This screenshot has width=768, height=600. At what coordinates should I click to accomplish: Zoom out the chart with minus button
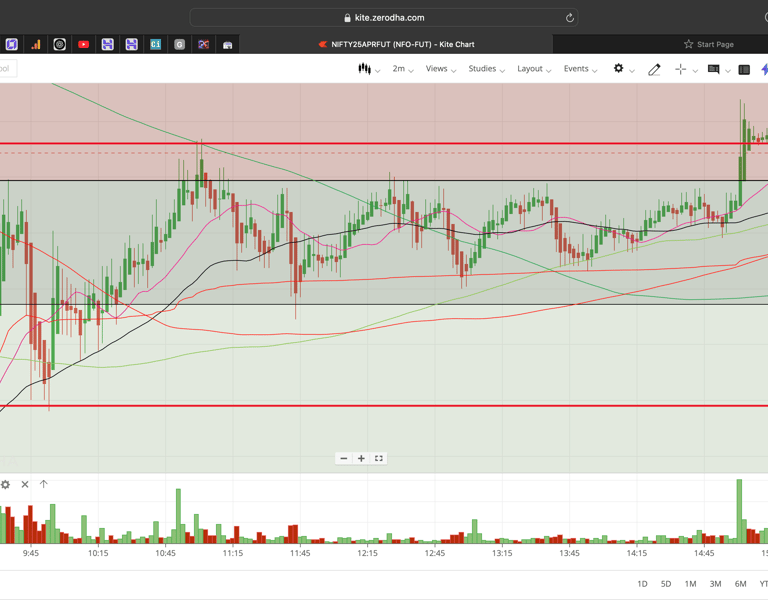click(344, 458)
